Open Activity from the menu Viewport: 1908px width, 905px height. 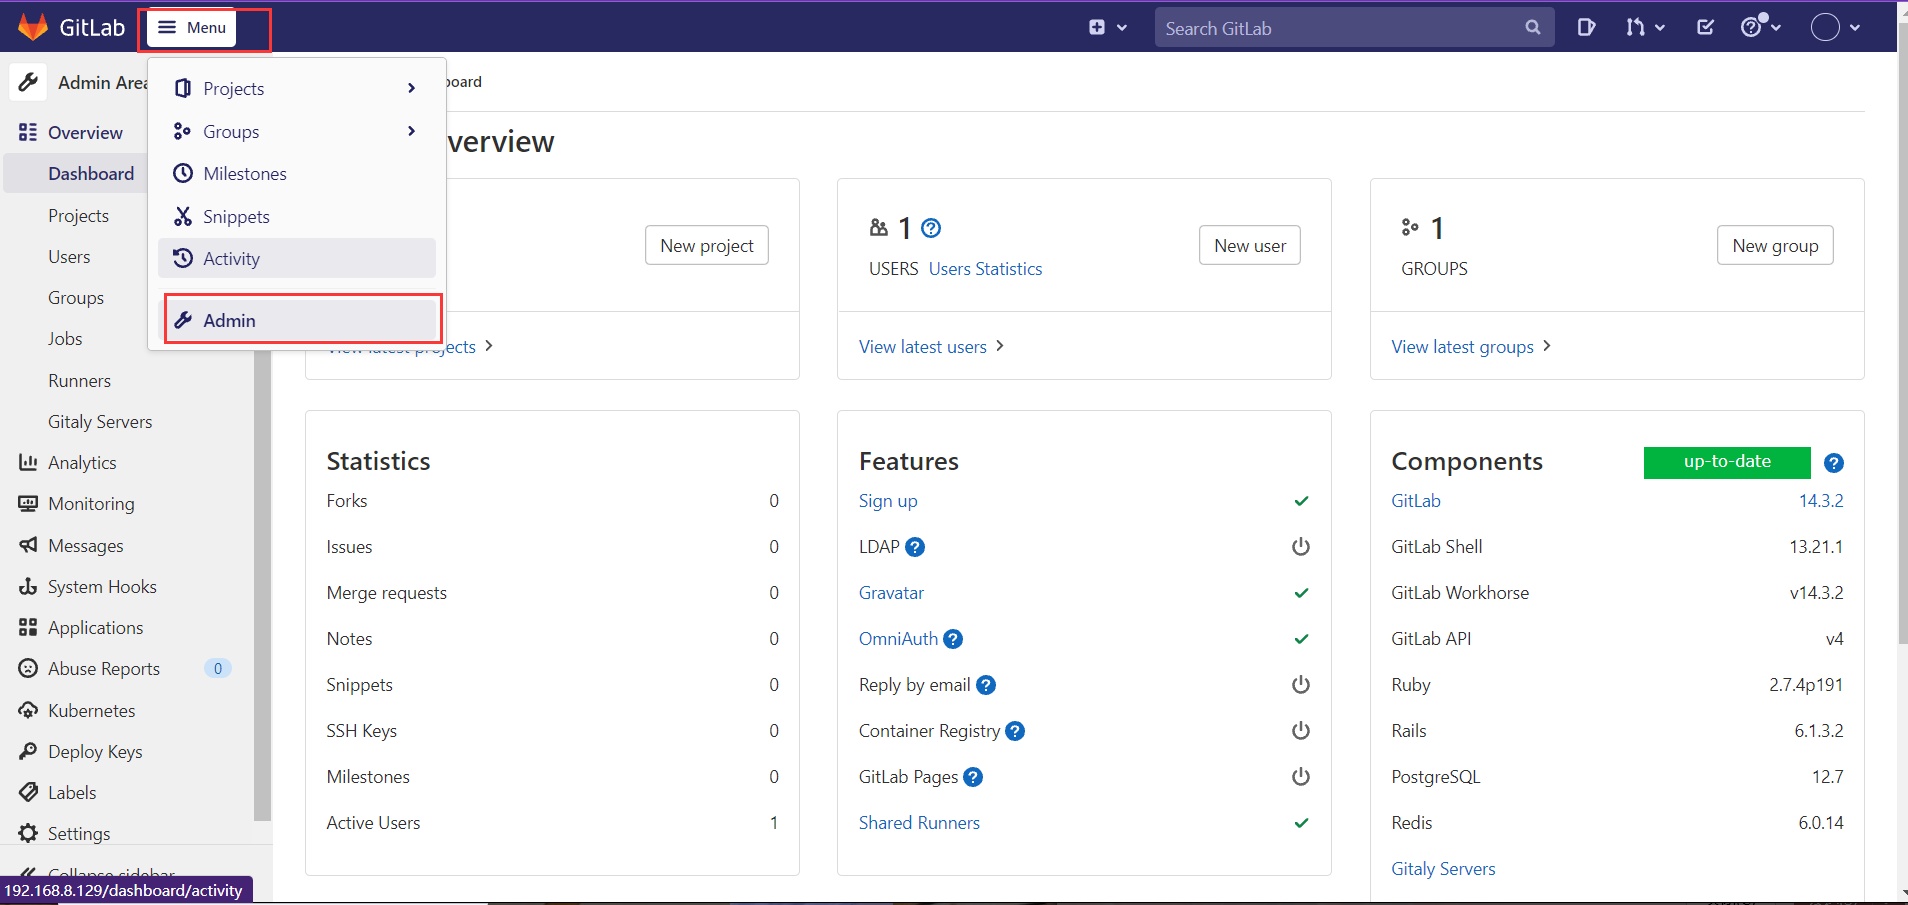(x=297, y=258)
